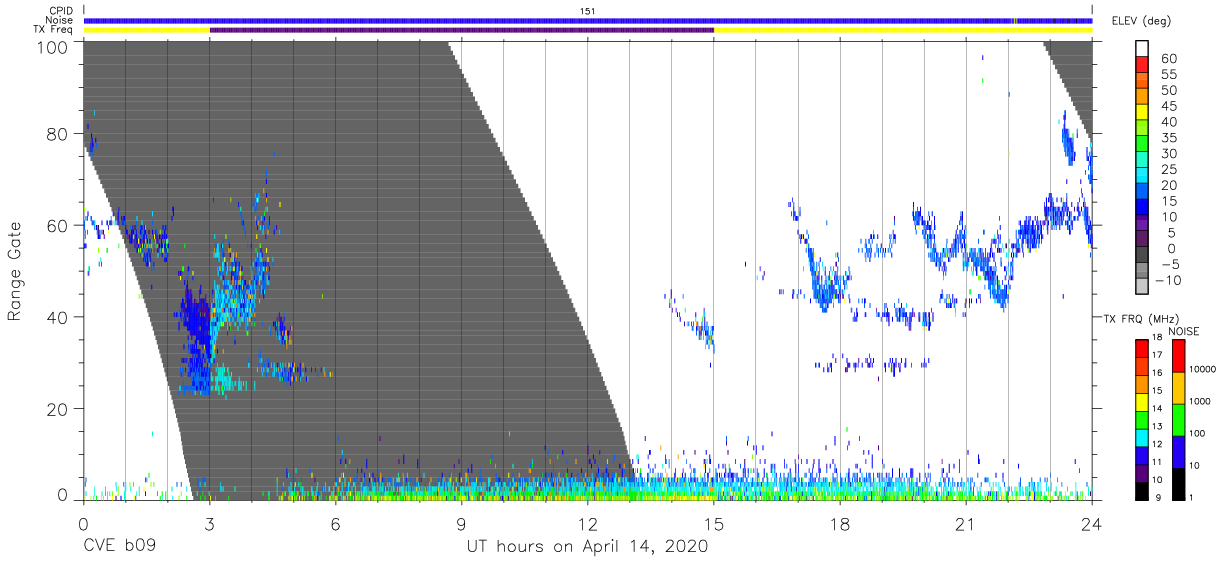This screenshot has height=567, width=1228.
Task: Click the 40 tick on the Range Gate axis
Action: coord(57,317)
